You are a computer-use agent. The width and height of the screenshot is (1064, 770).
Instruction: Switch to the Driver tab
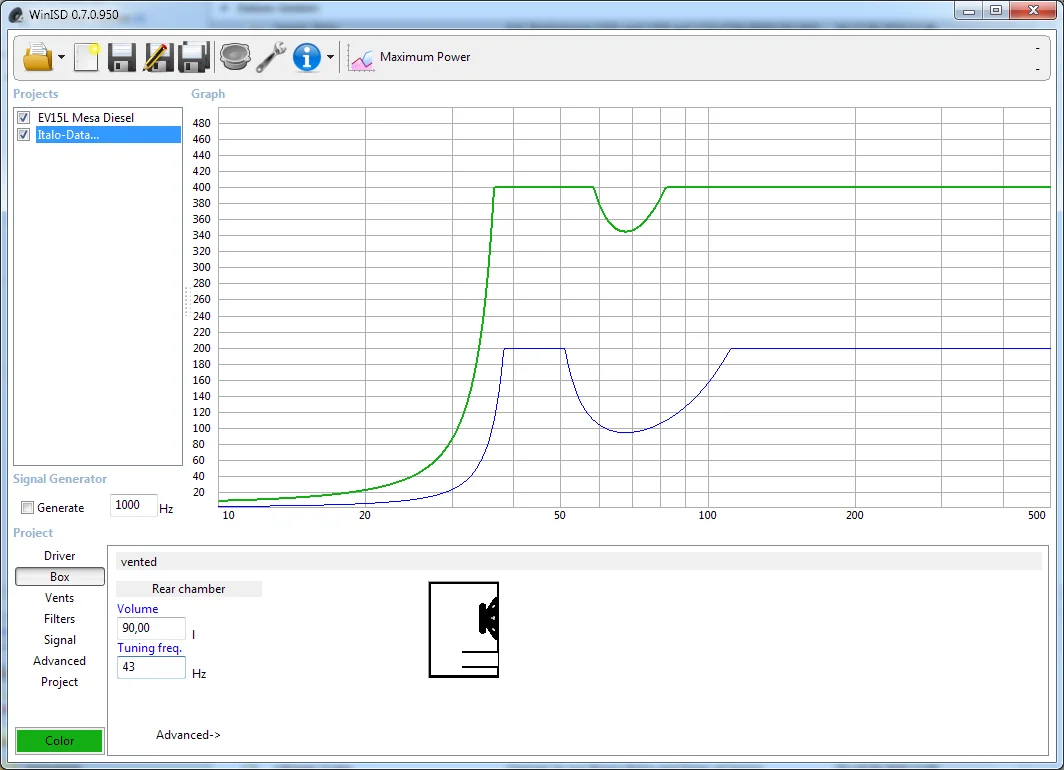tap(60, 556)
